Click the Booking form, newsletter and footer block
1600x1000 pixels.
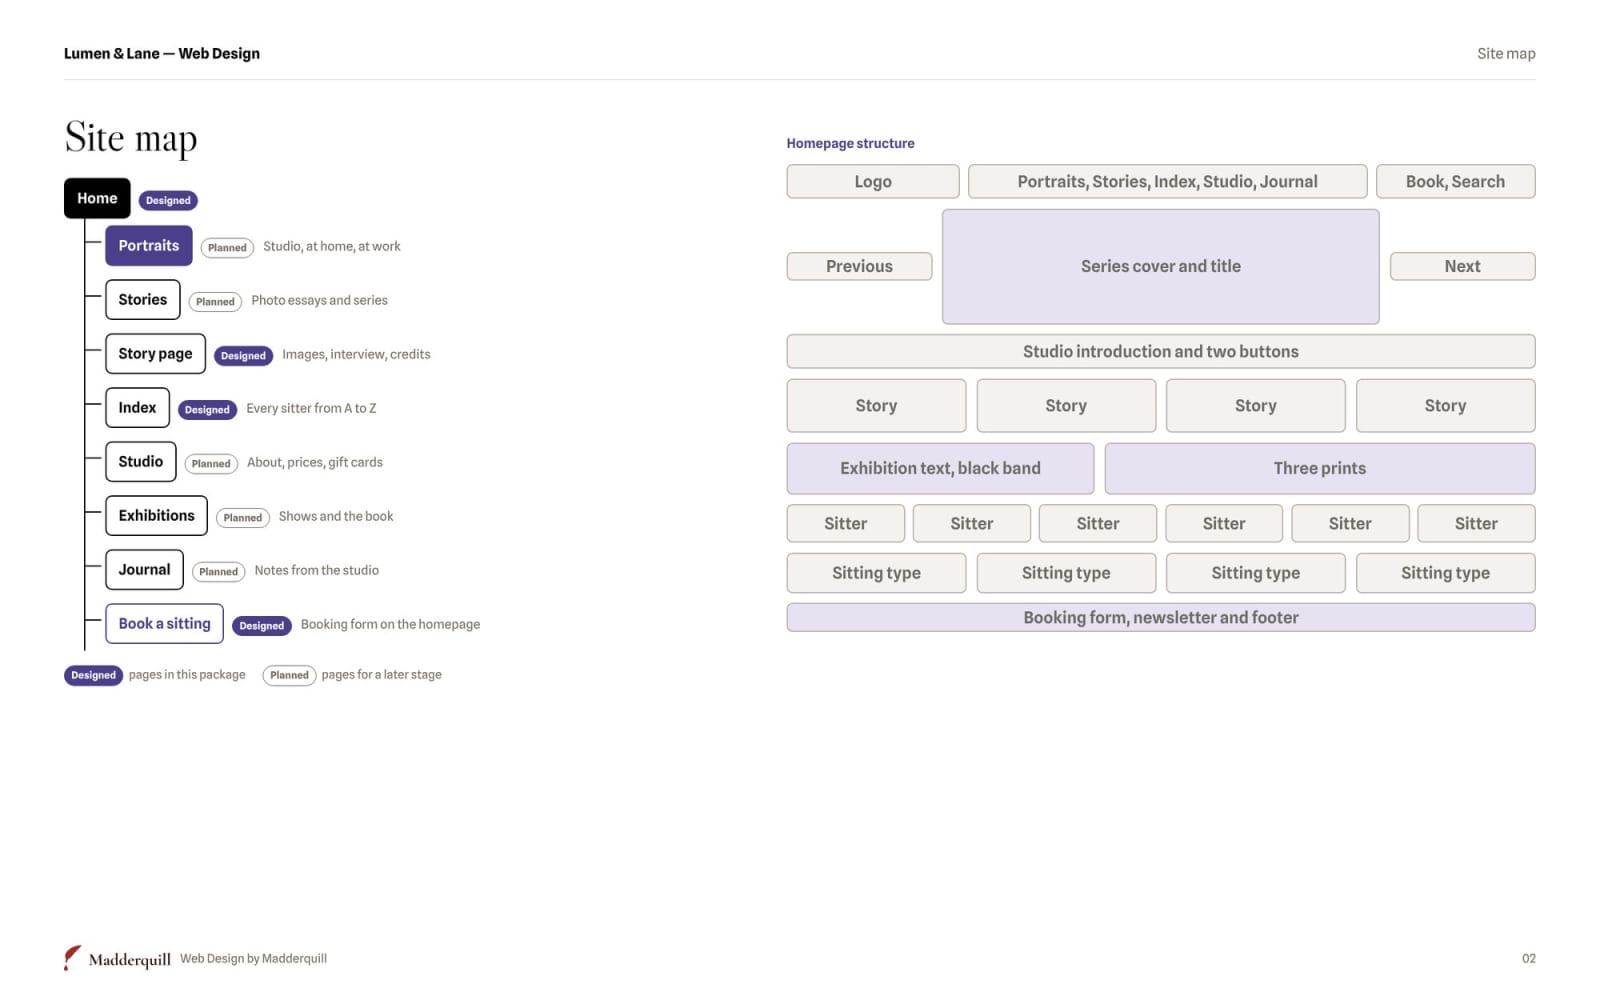coord(1161,618)
